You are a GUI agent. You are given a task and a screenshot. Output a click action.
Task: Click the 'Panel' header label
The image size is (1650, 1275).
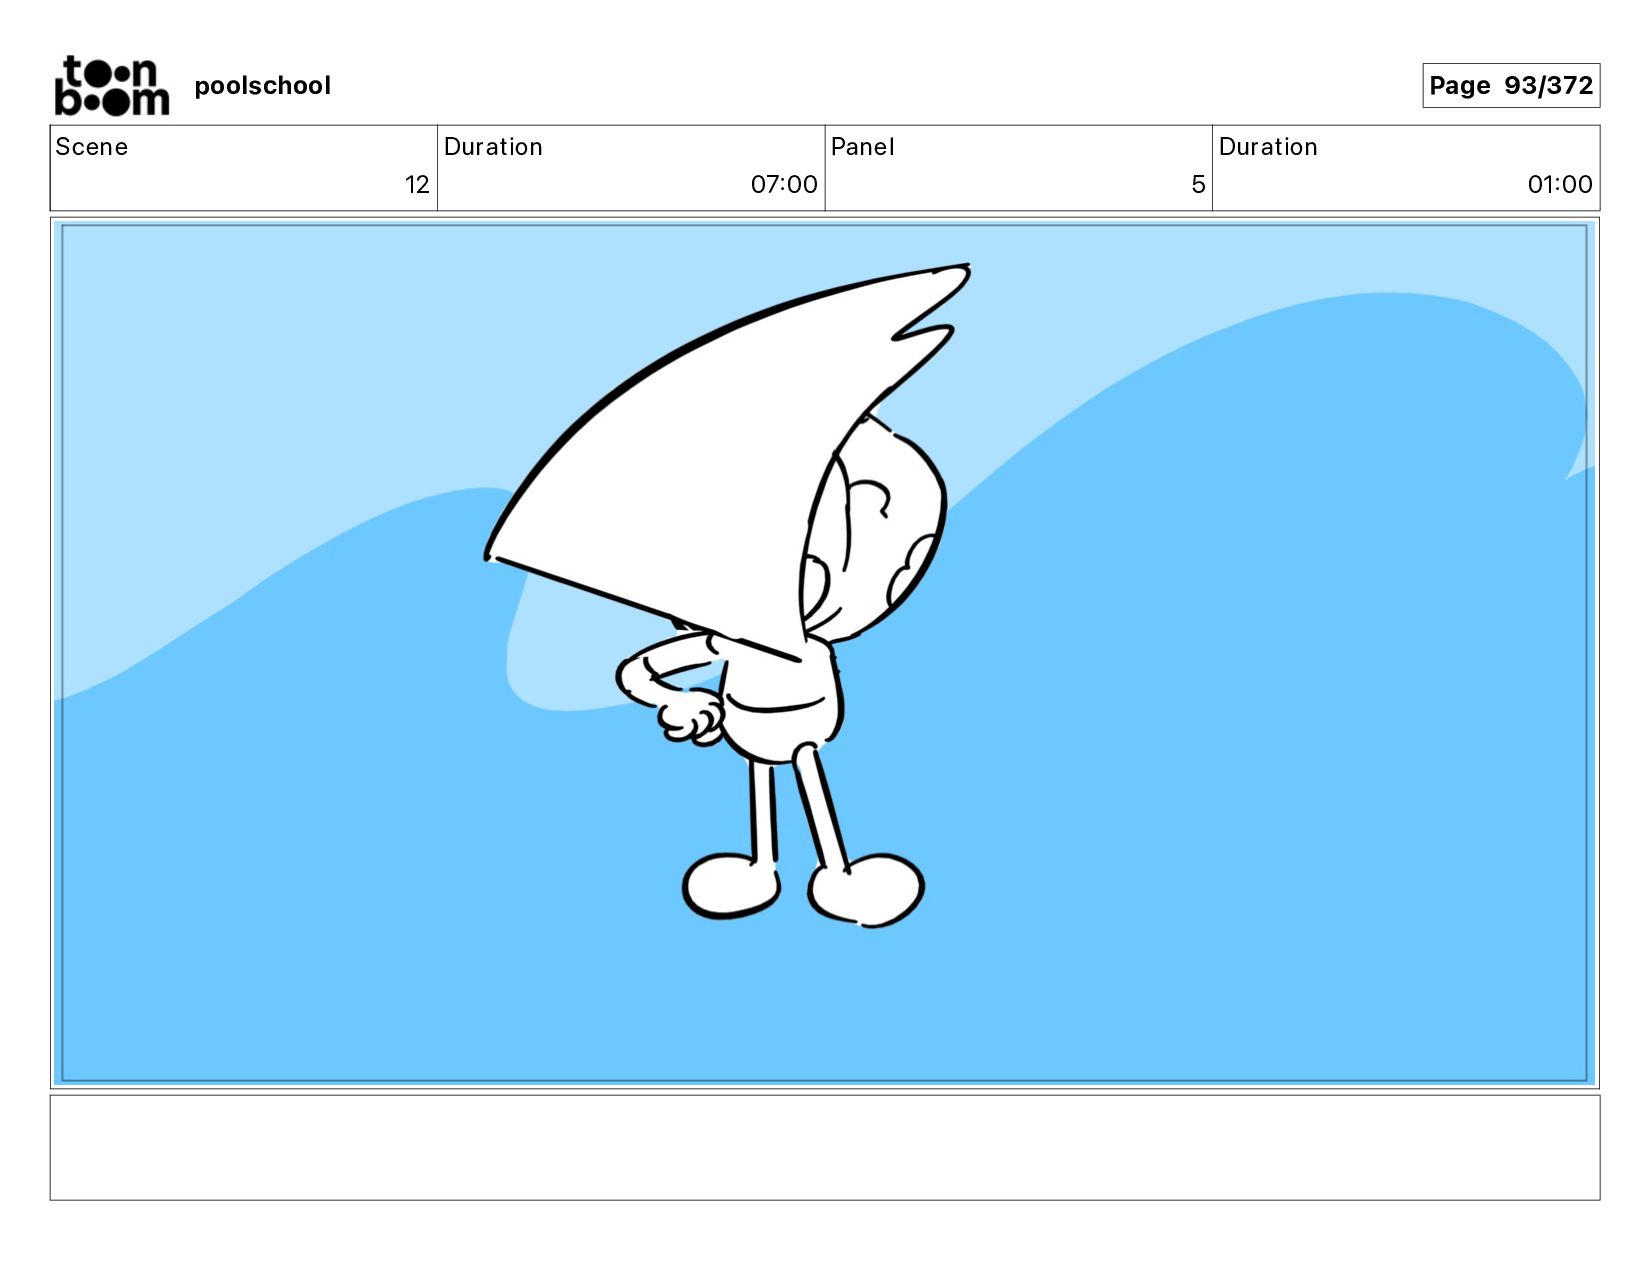click(862, 147)
